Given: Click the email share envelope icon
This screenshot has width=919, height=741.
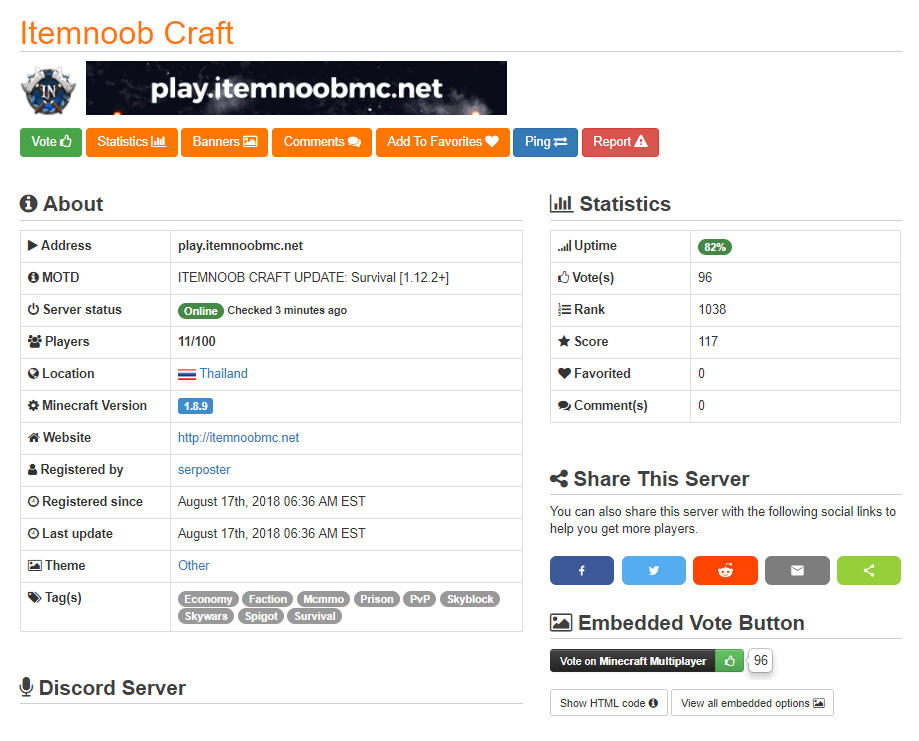Looking at the screenshot, I should 797,570.
